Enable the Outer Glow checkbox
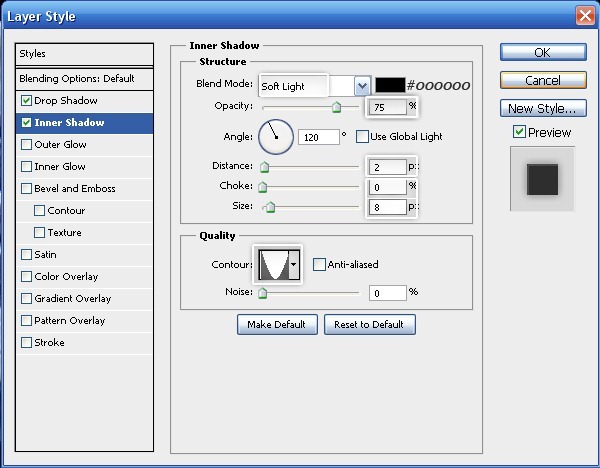This screenshot has width=600, height=468. [26, 145]
